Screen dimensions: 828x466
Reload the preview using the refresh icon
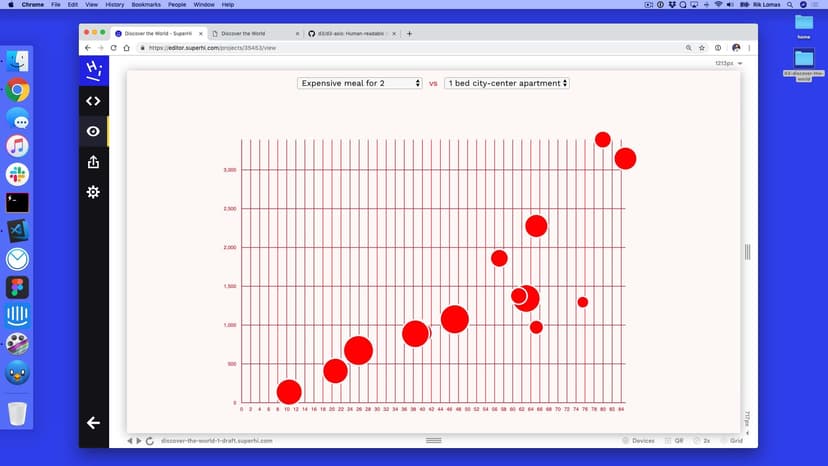click(149, 441)
